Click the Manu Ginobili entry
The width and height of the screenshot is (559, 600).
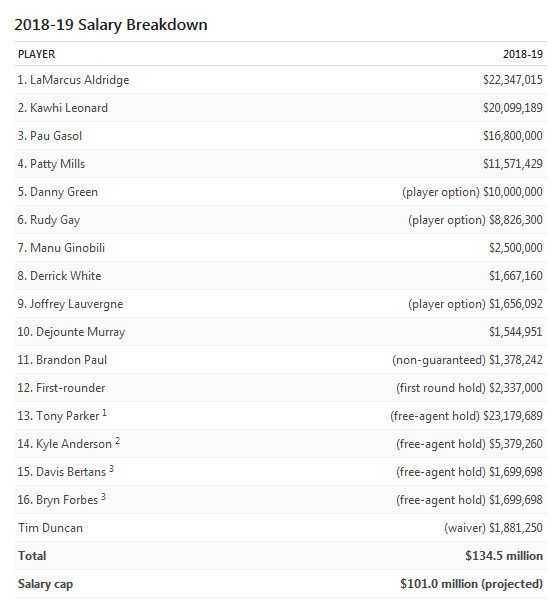(61, 248)
